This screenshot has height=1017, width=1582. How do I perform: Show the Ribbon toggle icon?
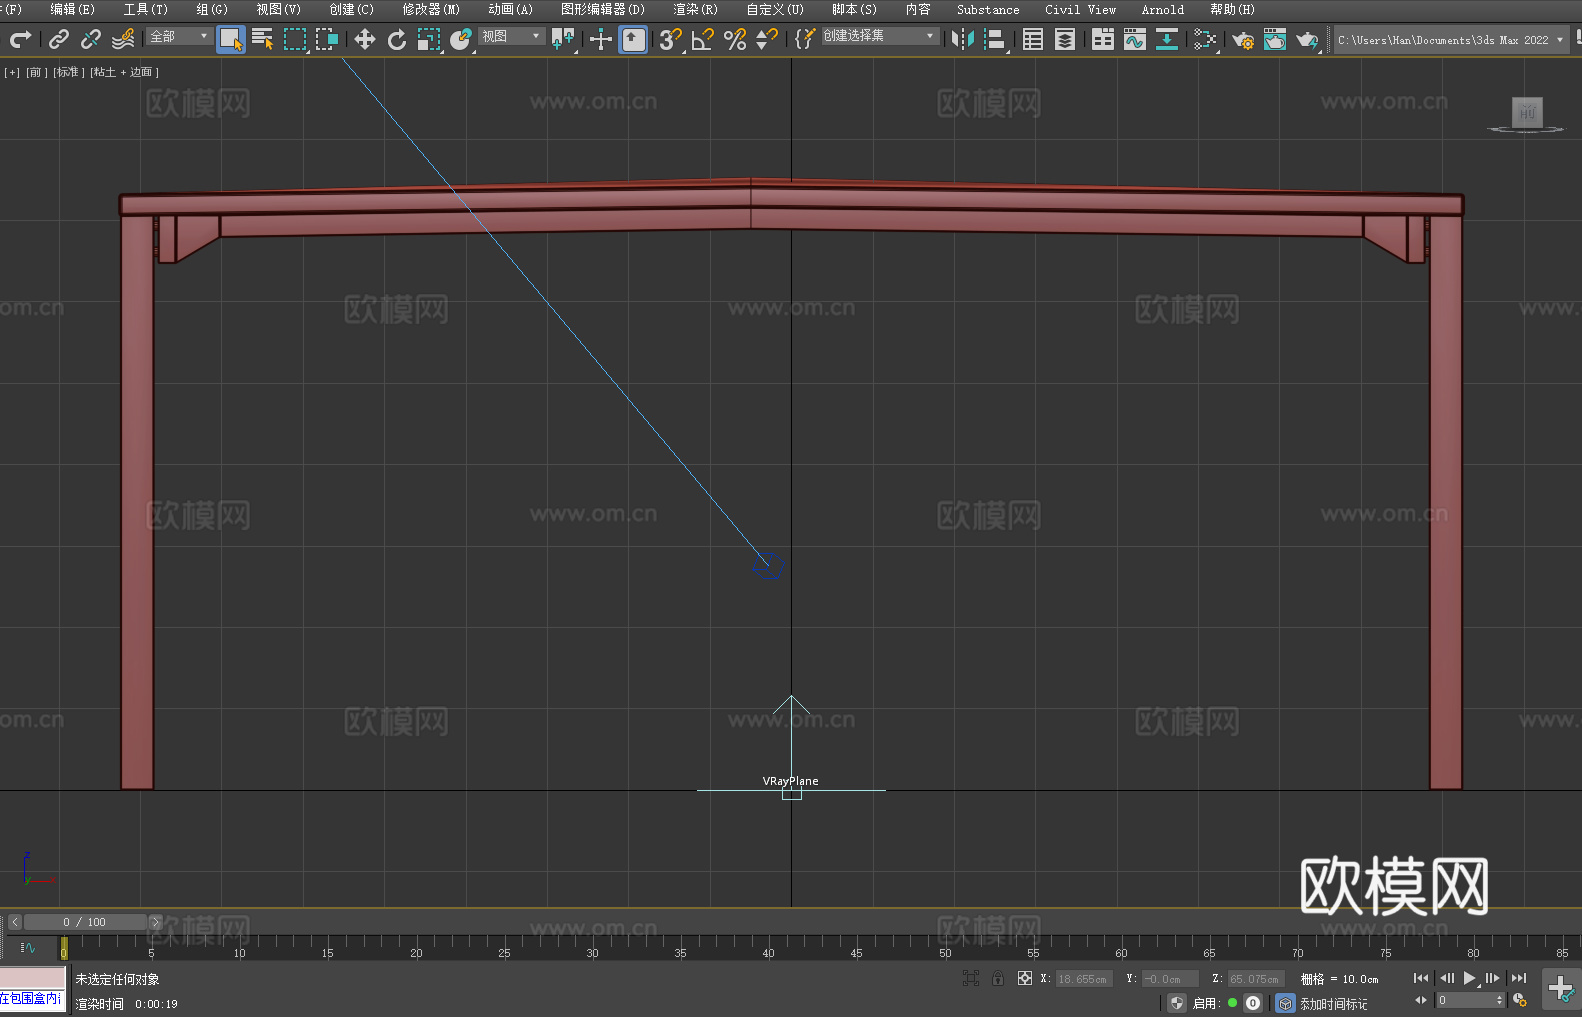click(1103, 39)
